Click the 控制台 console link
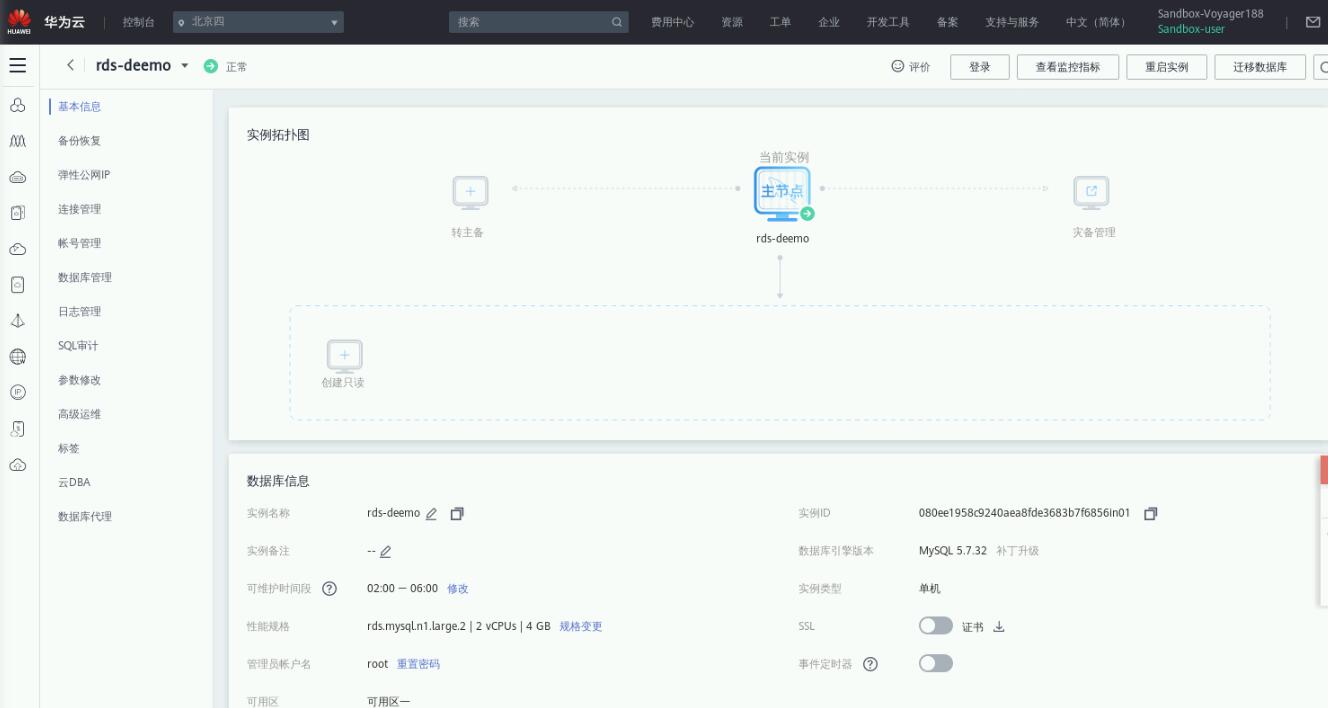The width and height of the screenshot is (1328, 708). tap(138, 22)
